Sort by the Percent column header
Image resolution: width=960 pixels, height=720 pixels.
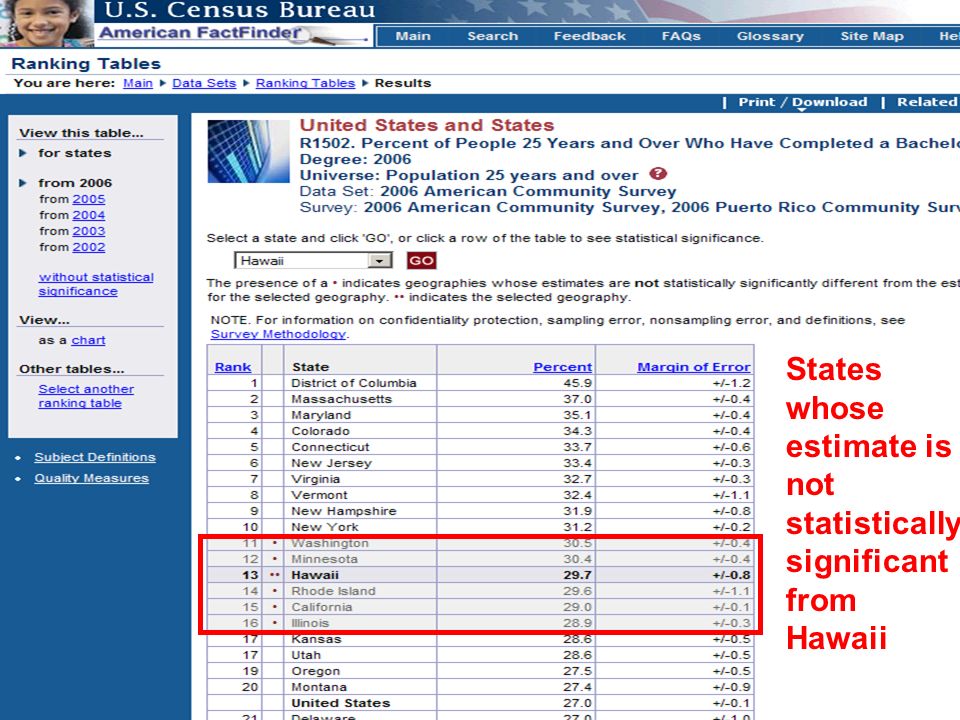[562, 367]
